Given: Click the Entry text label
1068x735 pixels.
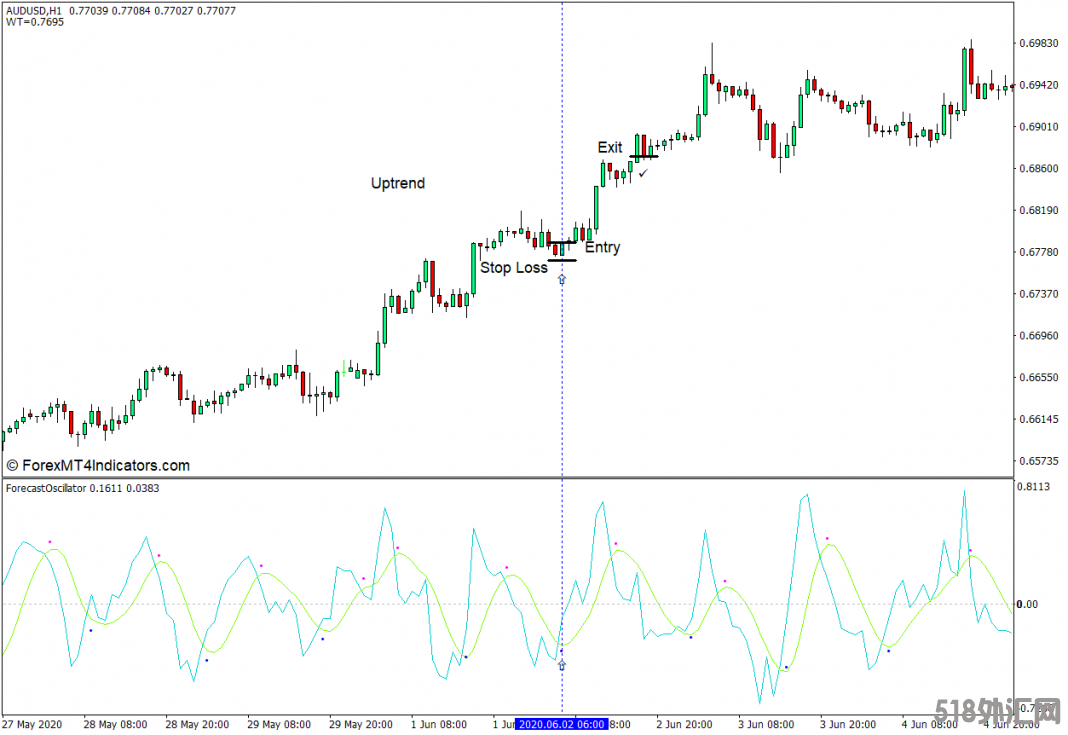Looking at the screenshot, I should 602,248.
